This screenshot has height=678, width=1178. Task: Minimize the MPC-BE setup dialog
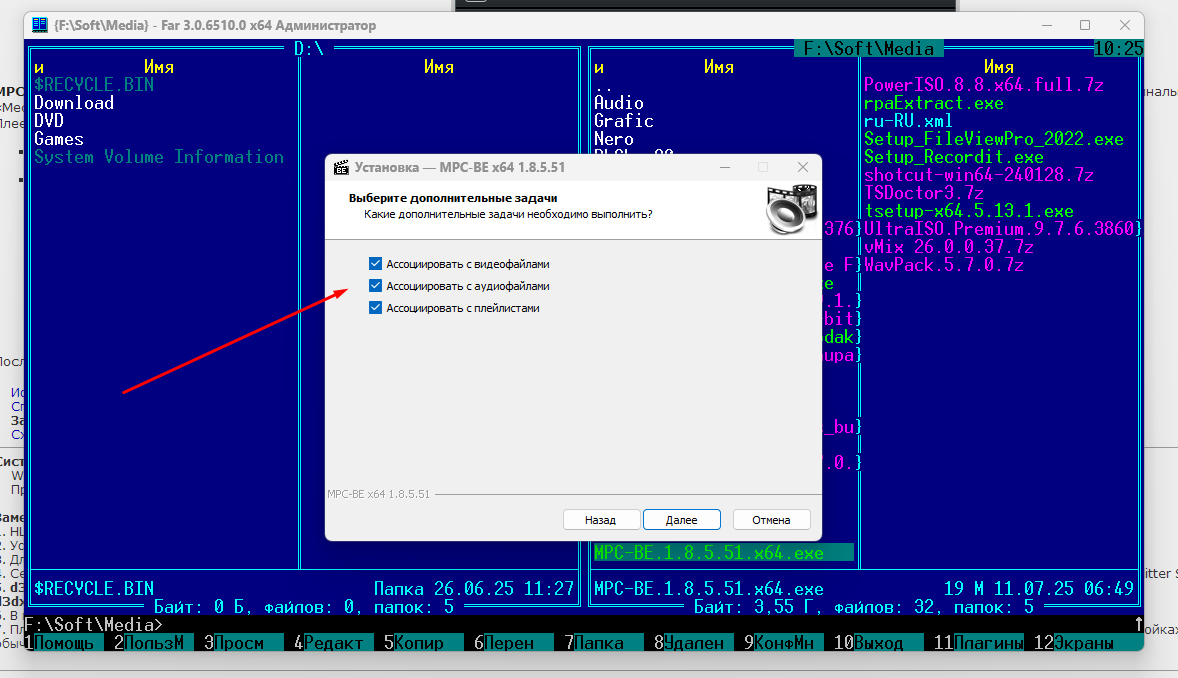[x=725, y=167]
